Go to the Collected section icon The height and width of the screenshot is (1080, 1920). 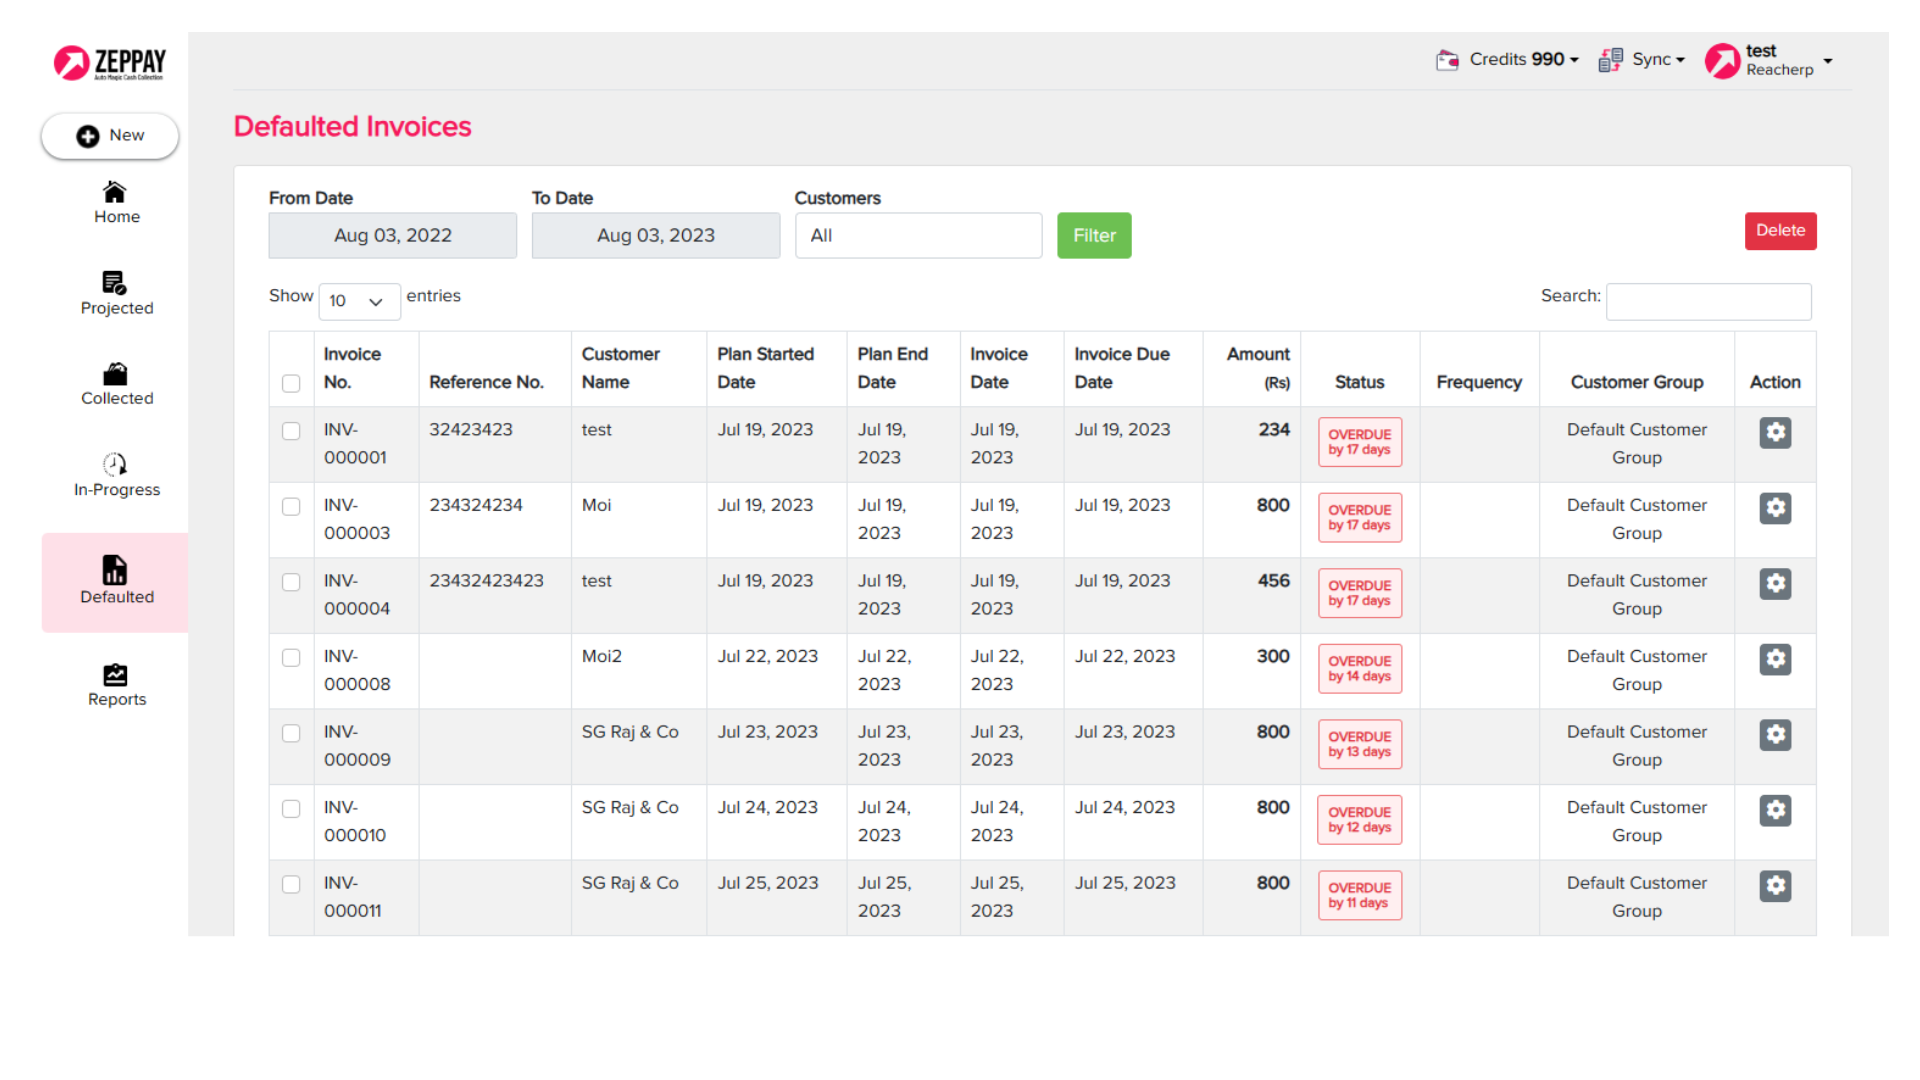pyautogui.click(x=115, y=374)
